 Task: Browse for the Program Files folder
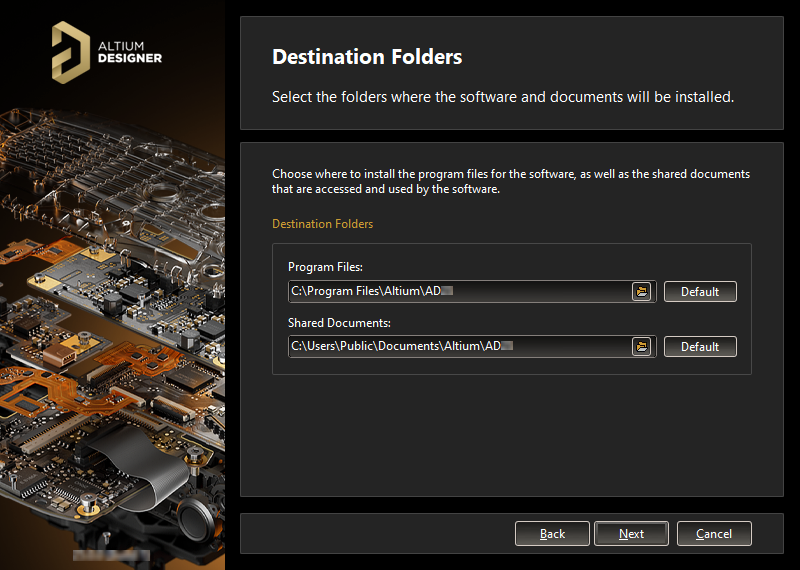(x=641, y=291)
